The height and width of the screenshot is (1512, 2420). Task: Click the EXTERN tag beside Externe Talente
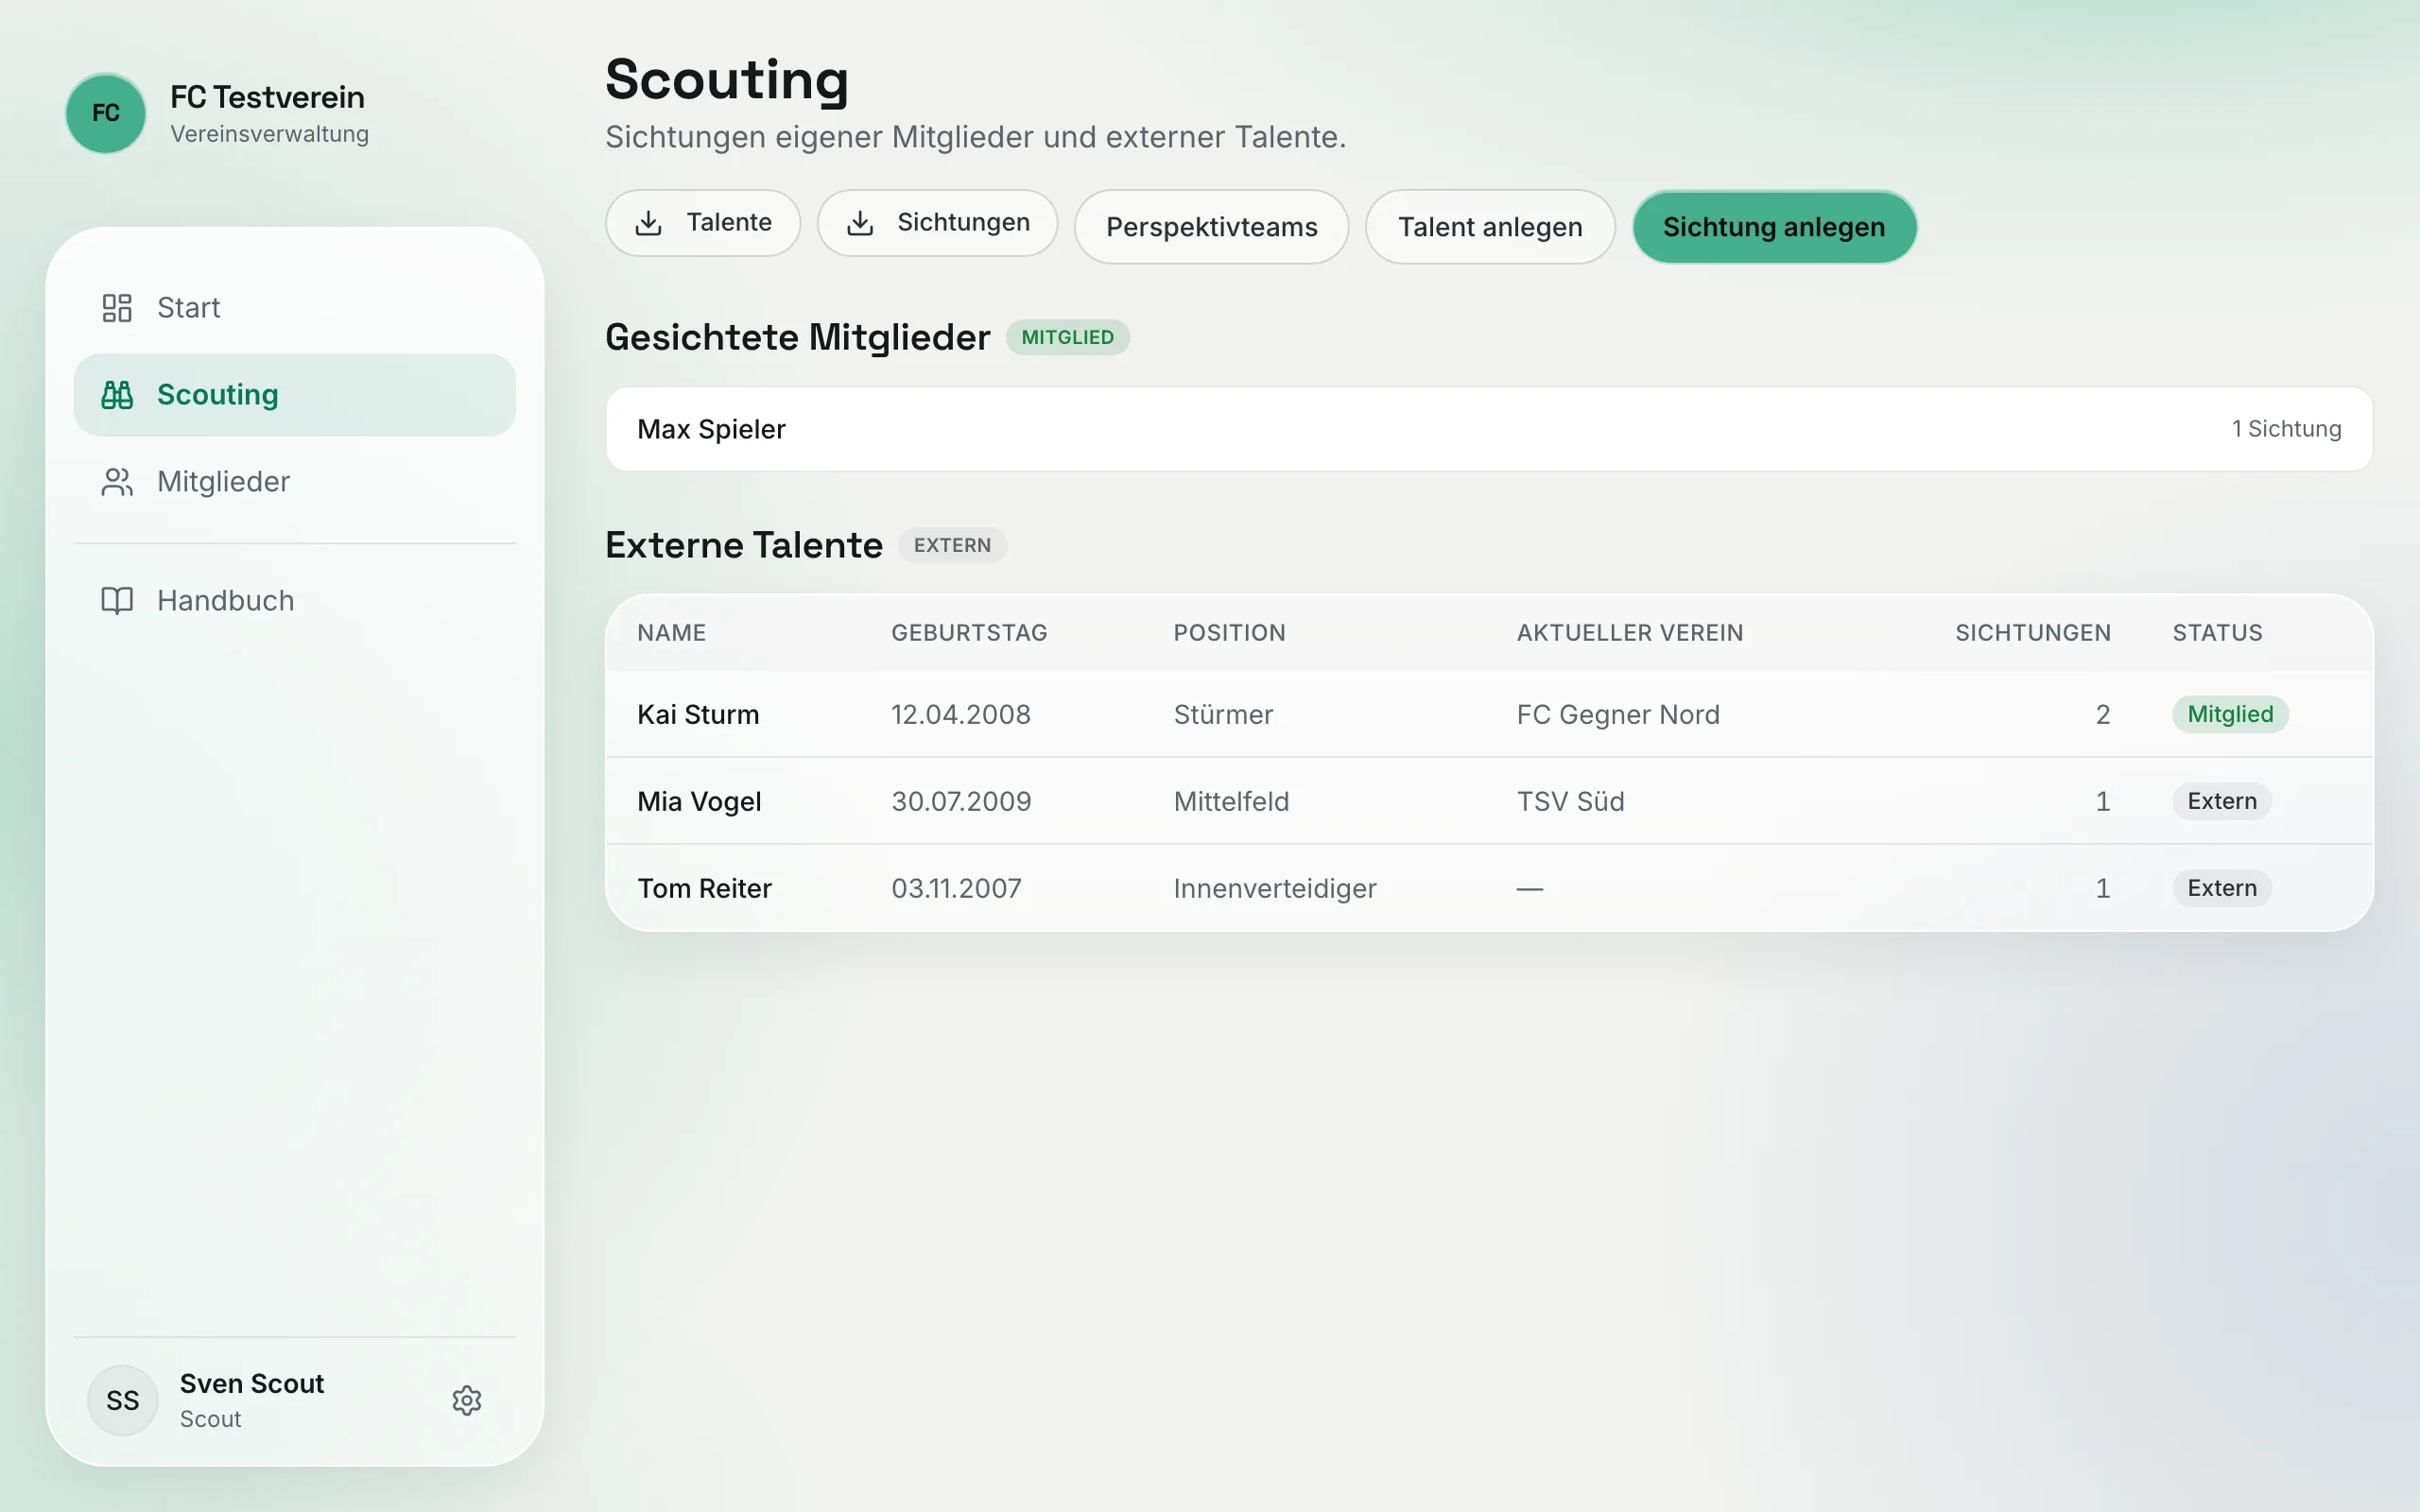952,545
